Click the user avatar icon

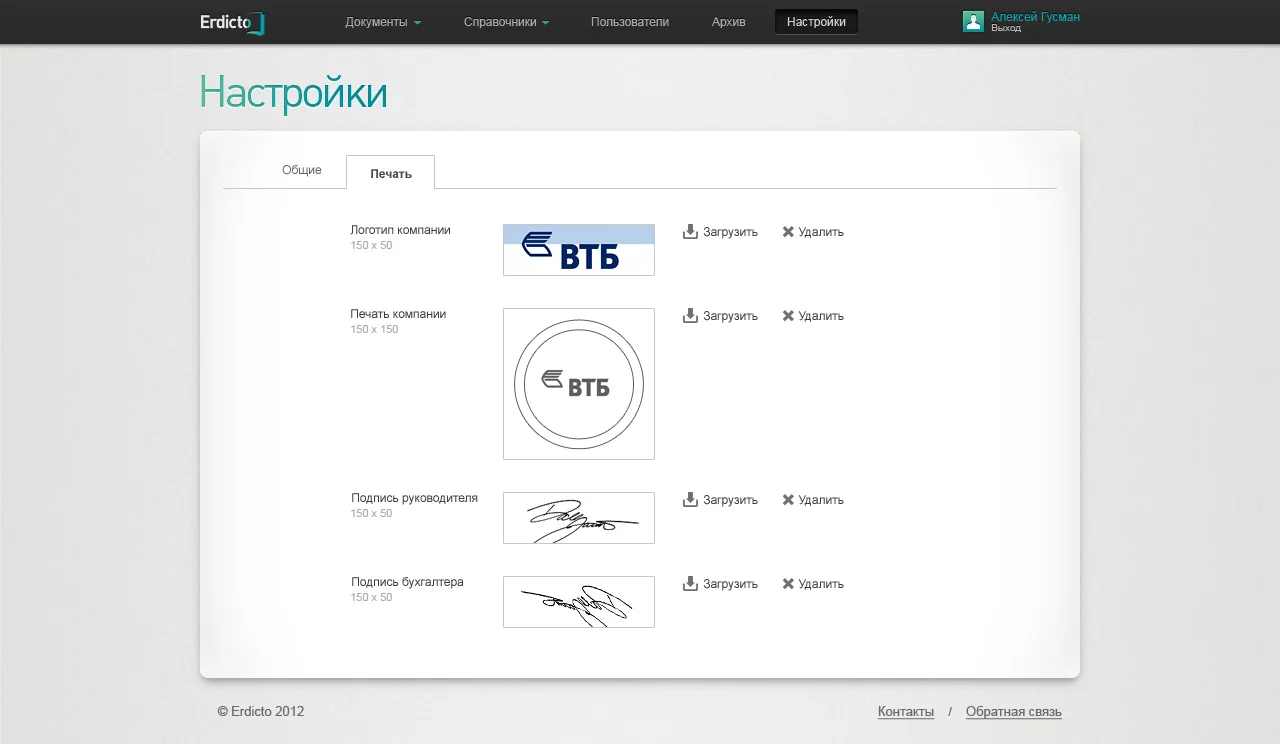[x=973, y=22]
